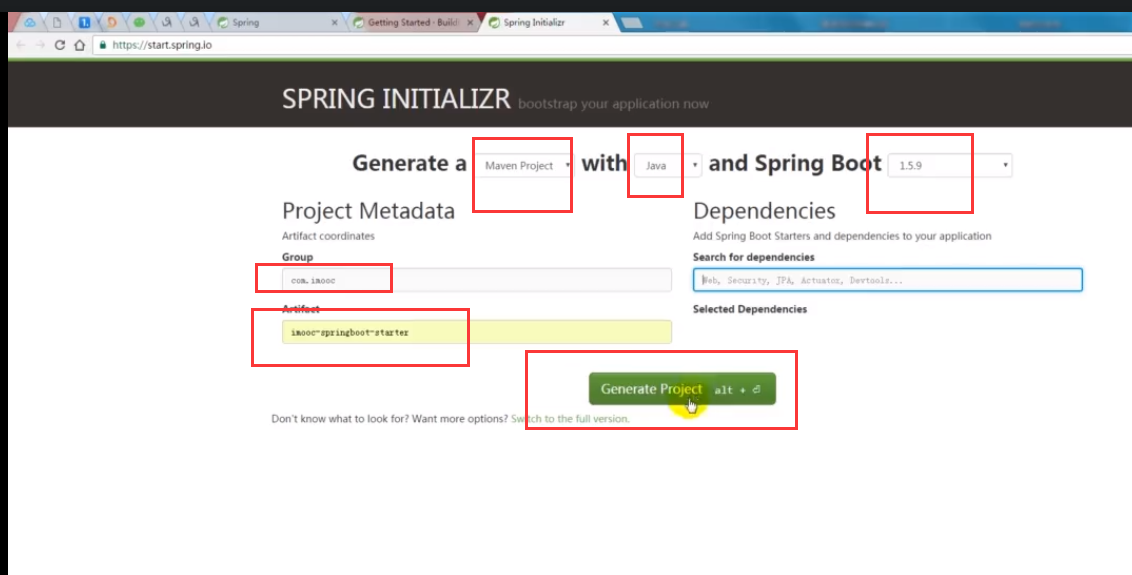Focus the Search for dependencies box
The image size is (1132, 575).
coord(887,280)
